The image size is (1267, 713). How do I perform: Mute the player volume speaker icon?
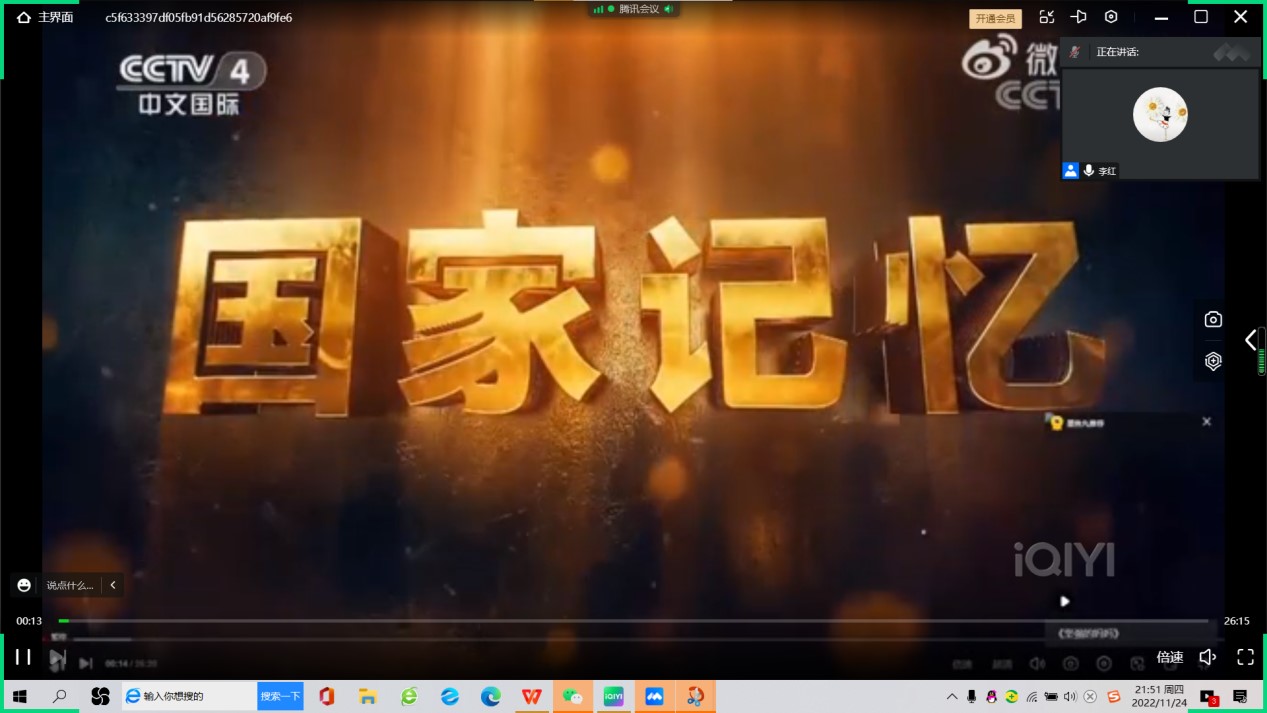1207,657
